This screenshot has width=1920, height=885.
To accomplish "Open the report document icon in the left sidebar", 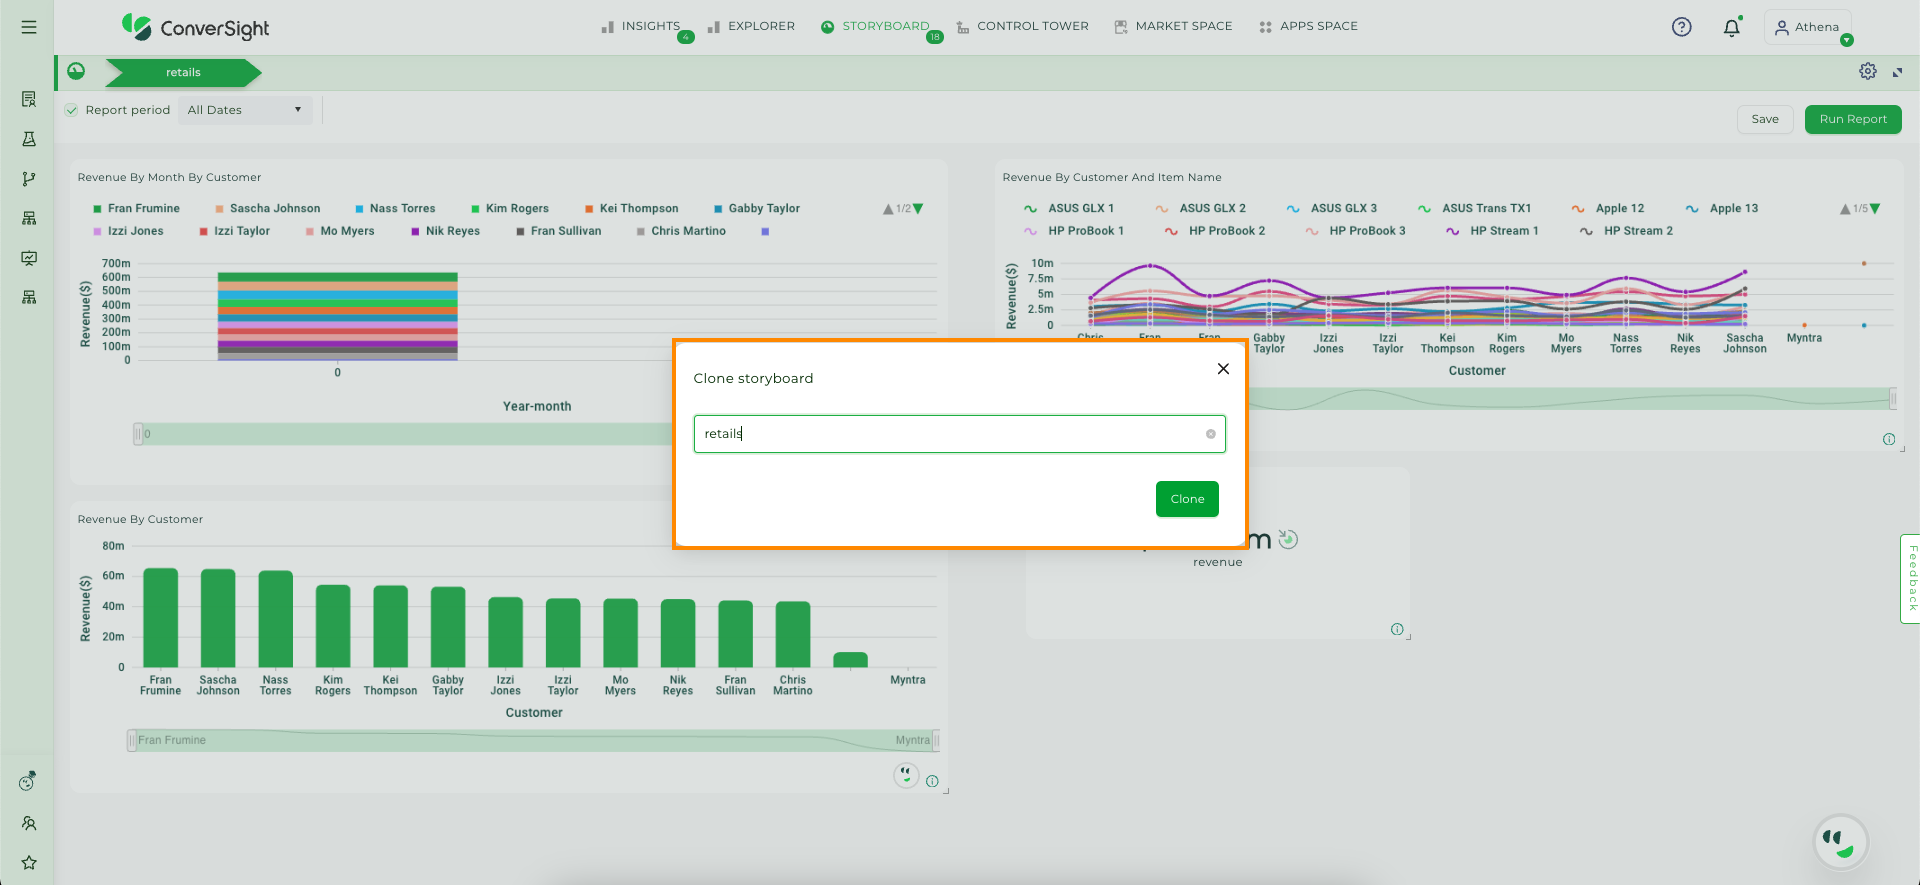I will click(29, 99).
